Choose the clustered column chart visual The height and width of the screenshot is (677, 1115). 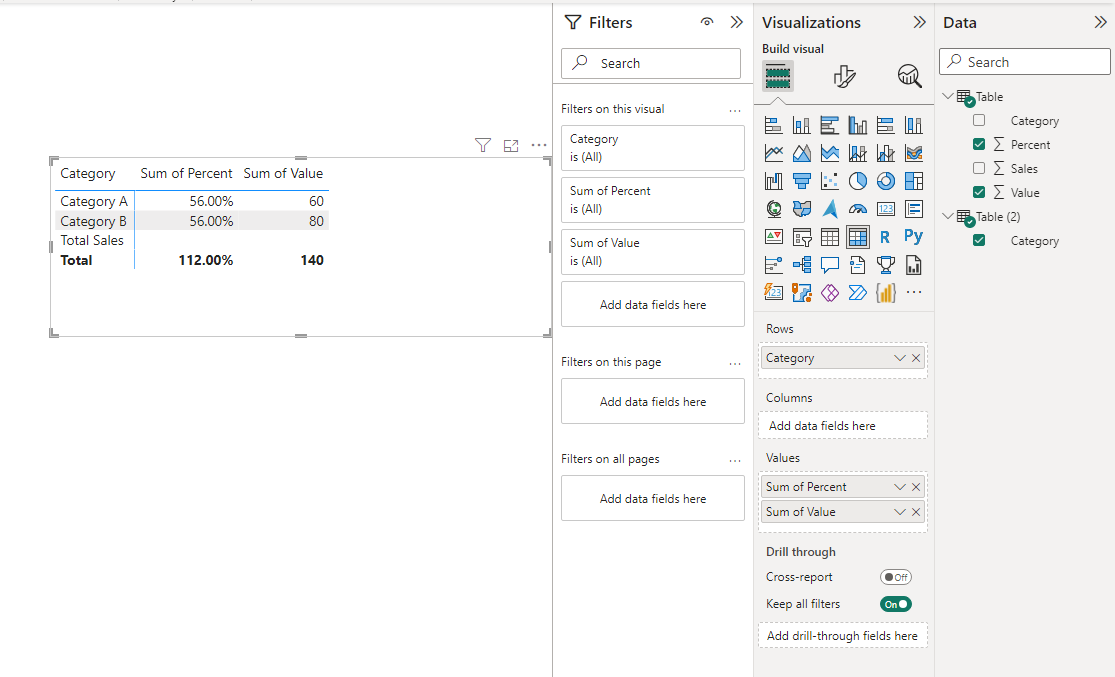pyautogui.click(x=858, y=126)
